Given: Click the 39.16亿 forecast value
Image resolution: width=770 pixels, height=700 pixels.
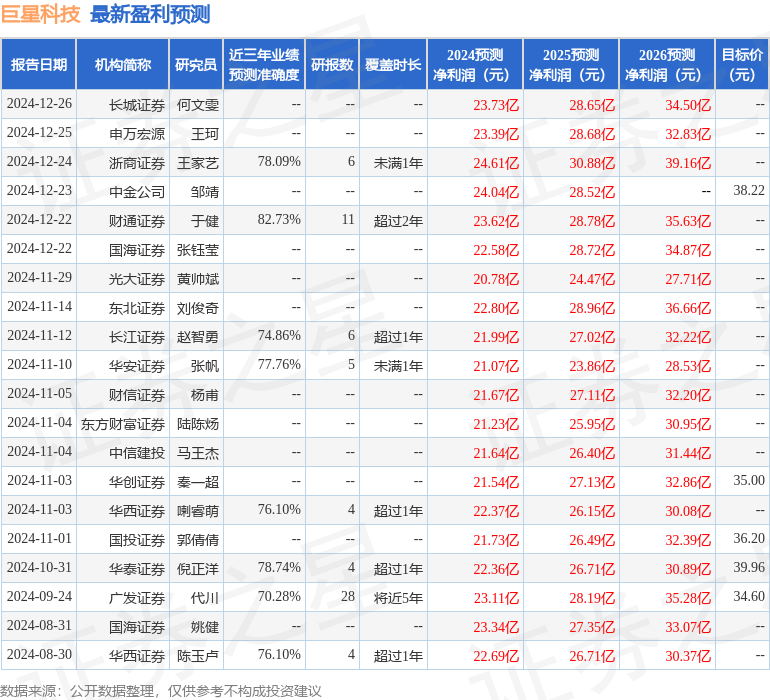Looking at the screenshot, I should pyautogui.click(x=688, y=163).
